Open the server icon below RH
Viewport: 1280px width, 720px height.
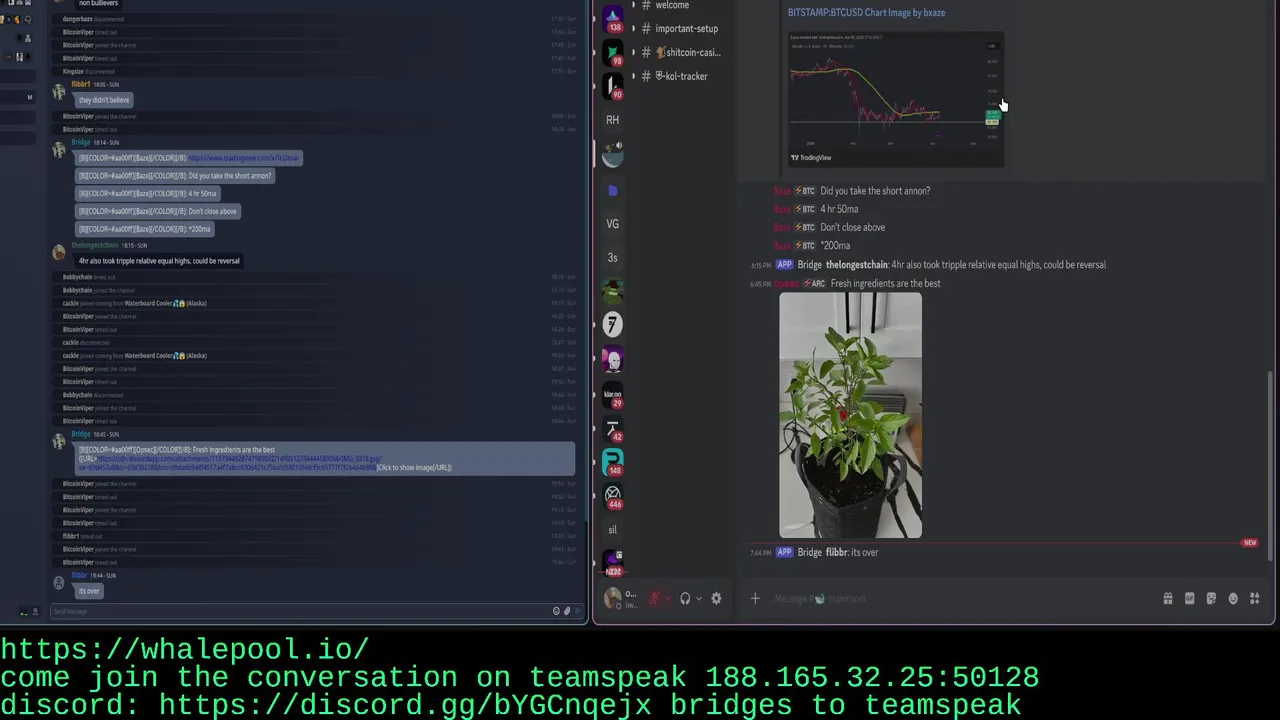coord(612,154)
